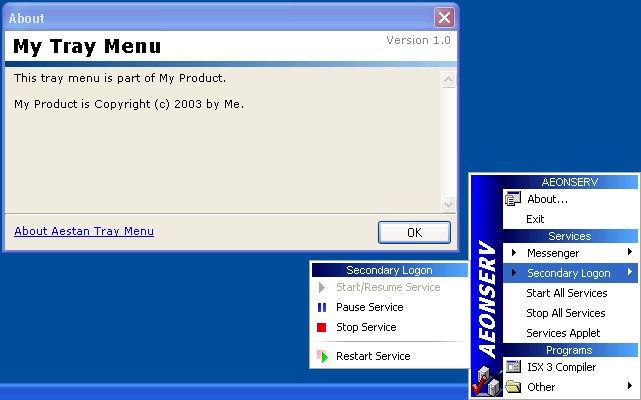Click the Secondary Logon submenu title
Screen dimensions: 641x400
[x=390, y=270]
